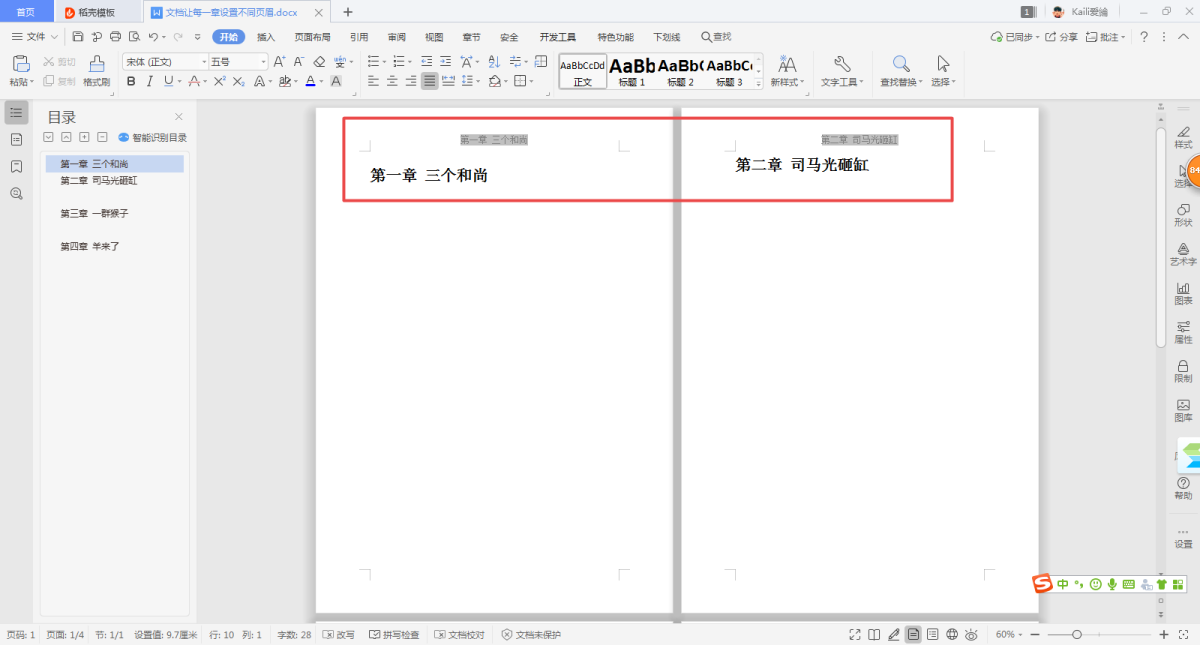The image size is (1200, 645).
Task: Expand styles gallery more arrow
Action: coord(758,84)
